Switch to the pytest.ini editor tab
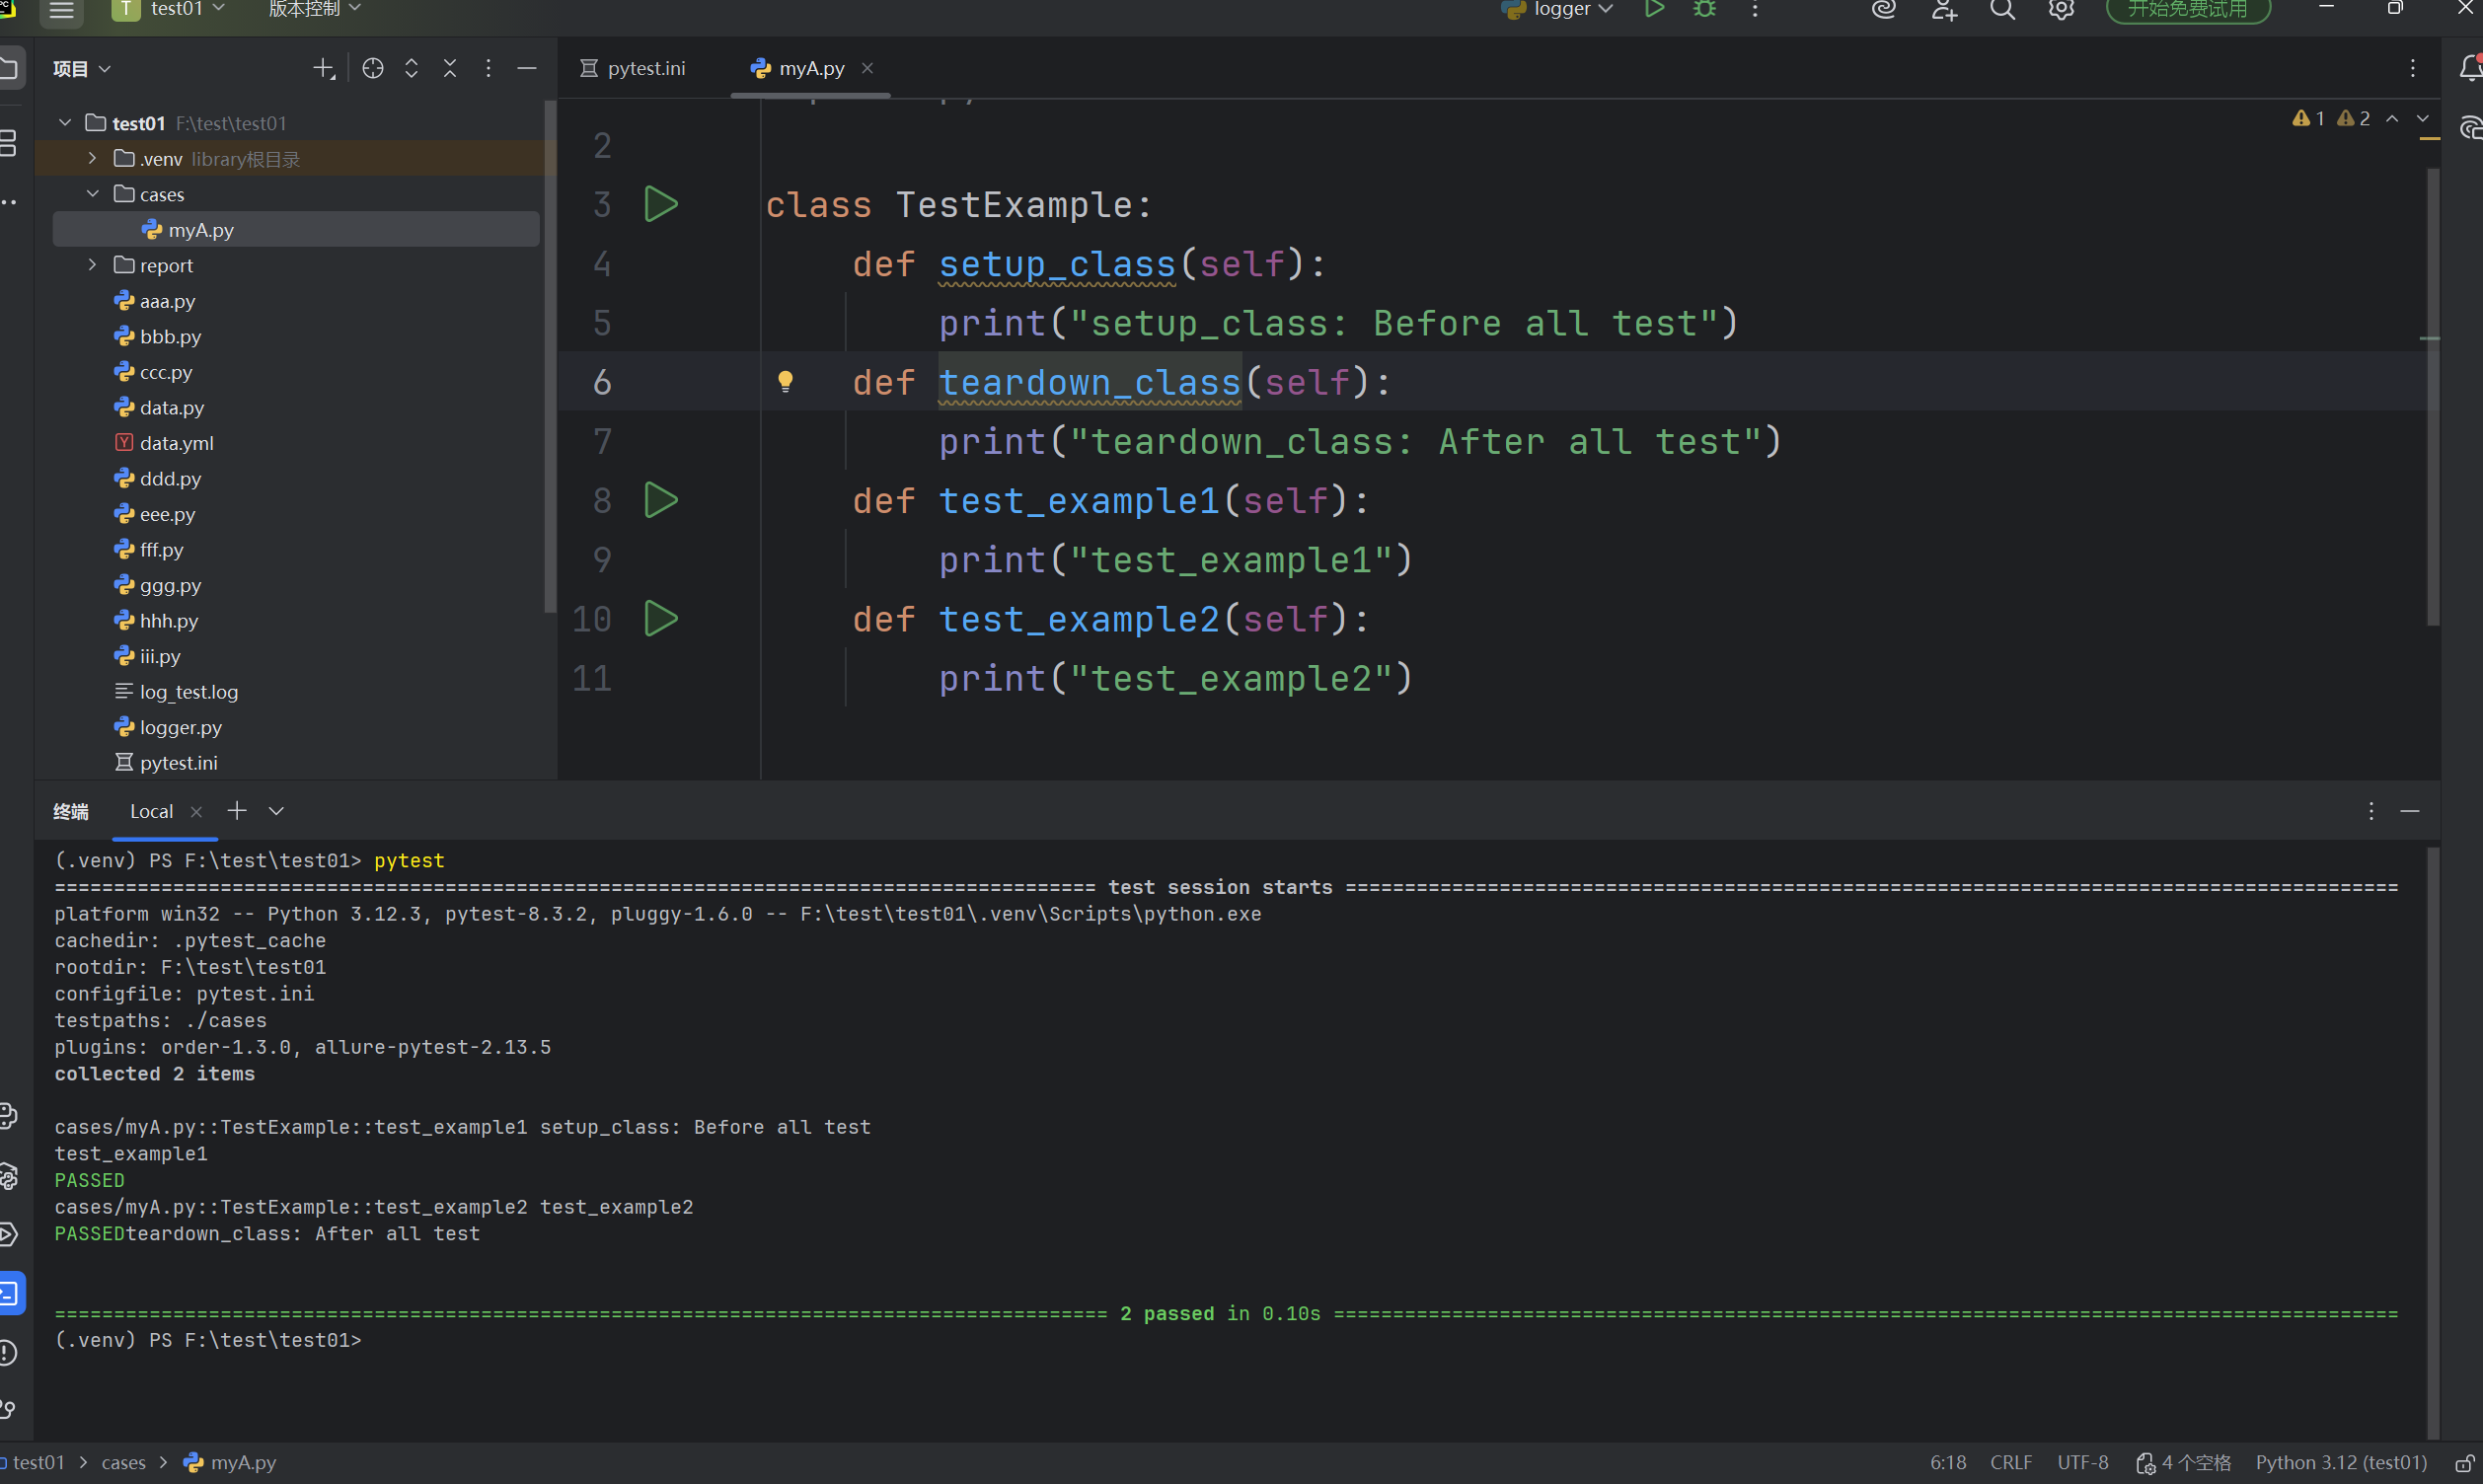This screenshot has height=1484, width=2483. [x=633, y=68]
